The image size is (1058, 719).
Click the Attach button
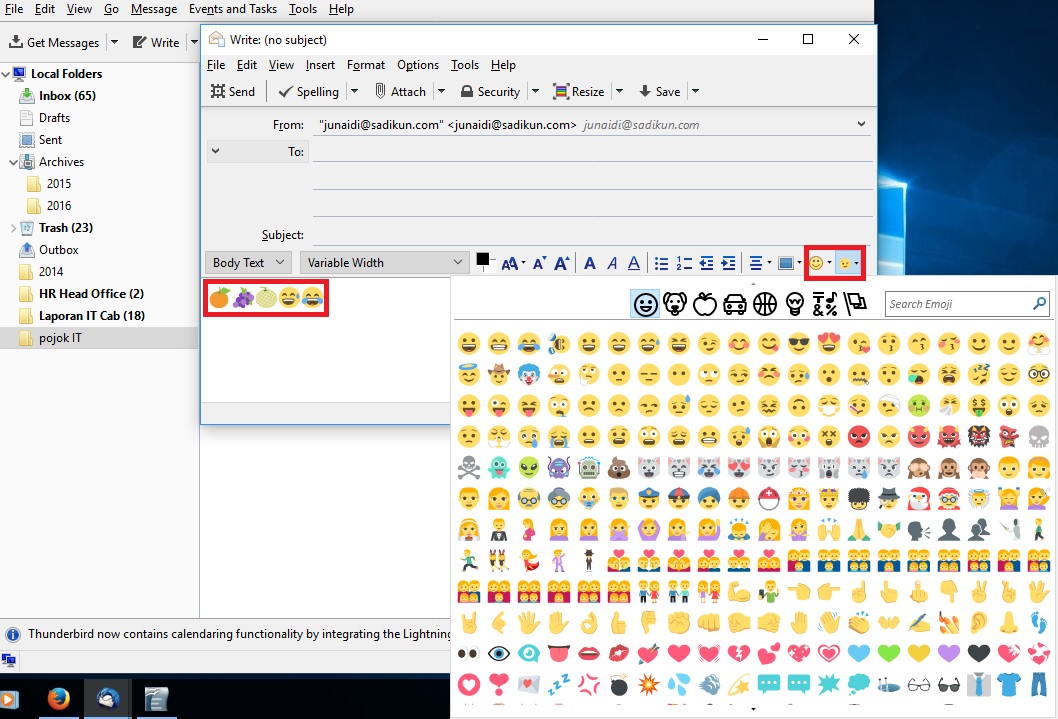coord(401,91)
